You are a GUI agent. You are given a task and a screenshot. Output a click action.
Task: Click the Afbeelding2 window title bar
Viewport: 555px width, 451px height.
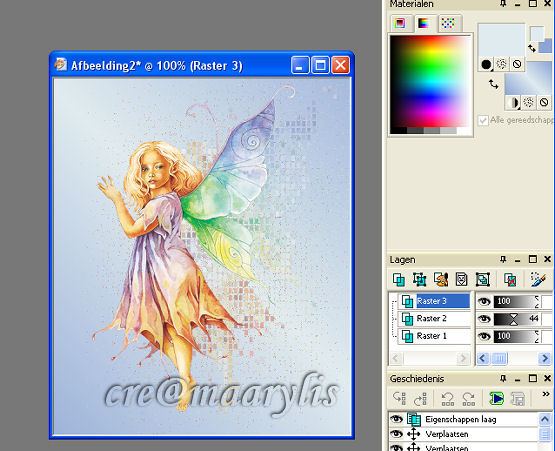click(202, 65)
